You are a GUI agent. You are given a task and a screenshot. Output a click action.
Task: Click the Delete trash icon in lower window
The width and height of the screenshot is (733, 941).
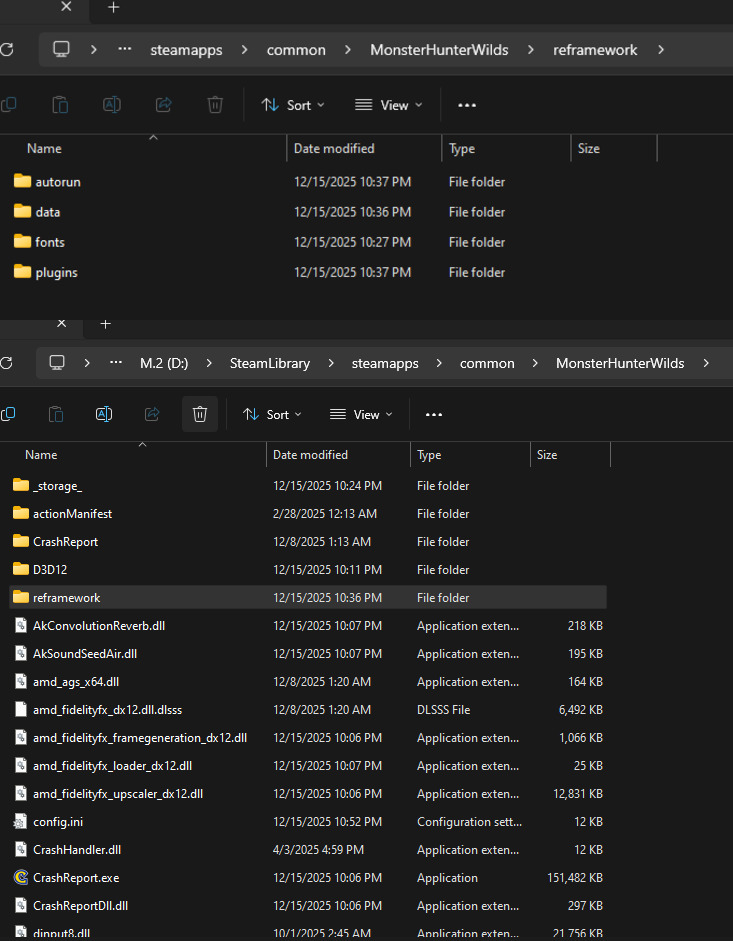(x=199, y=414)
